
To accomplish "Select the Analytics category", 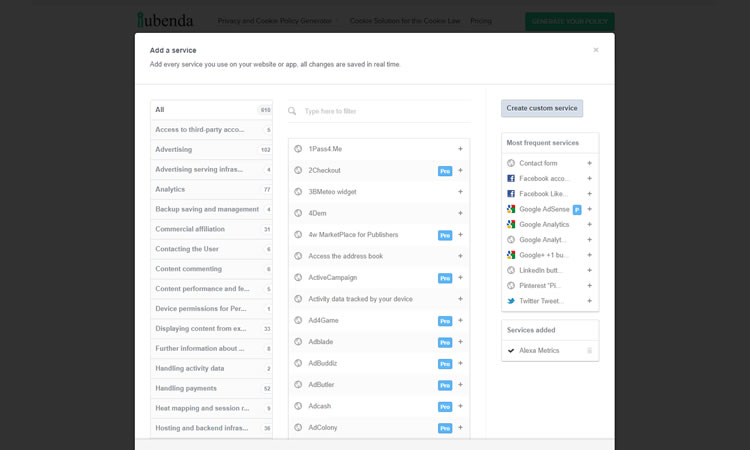I will [x=211, y=189].
